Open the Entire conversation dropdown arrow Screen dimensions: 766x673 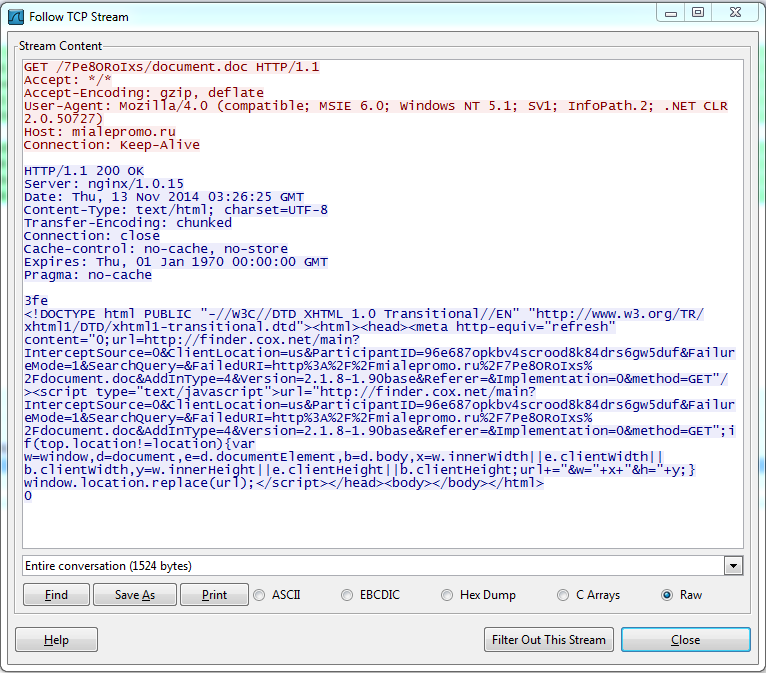tap(733, 566)
